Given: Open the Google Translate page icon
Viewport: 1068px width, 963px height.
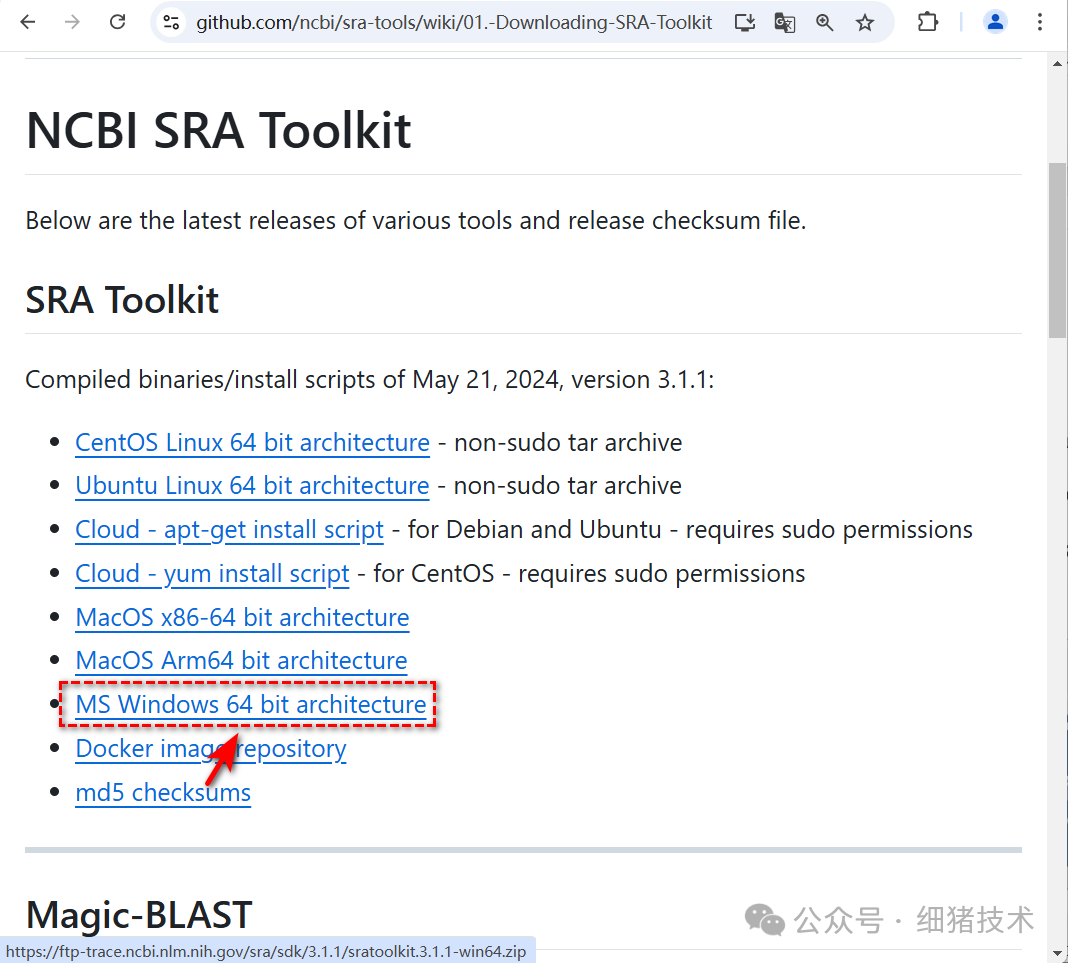Looking at the screenshot, I should pos(784,22).
